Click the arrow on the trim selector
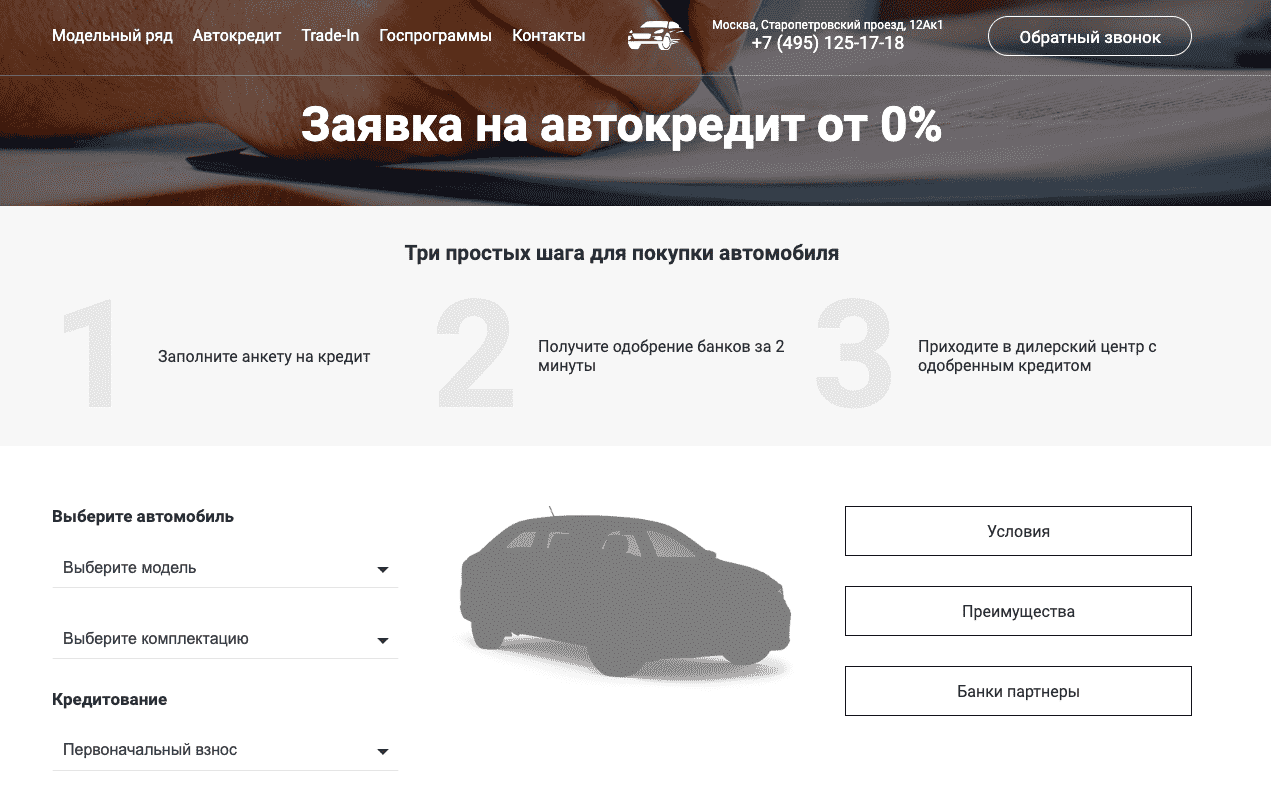 click(x=383, y=640)
